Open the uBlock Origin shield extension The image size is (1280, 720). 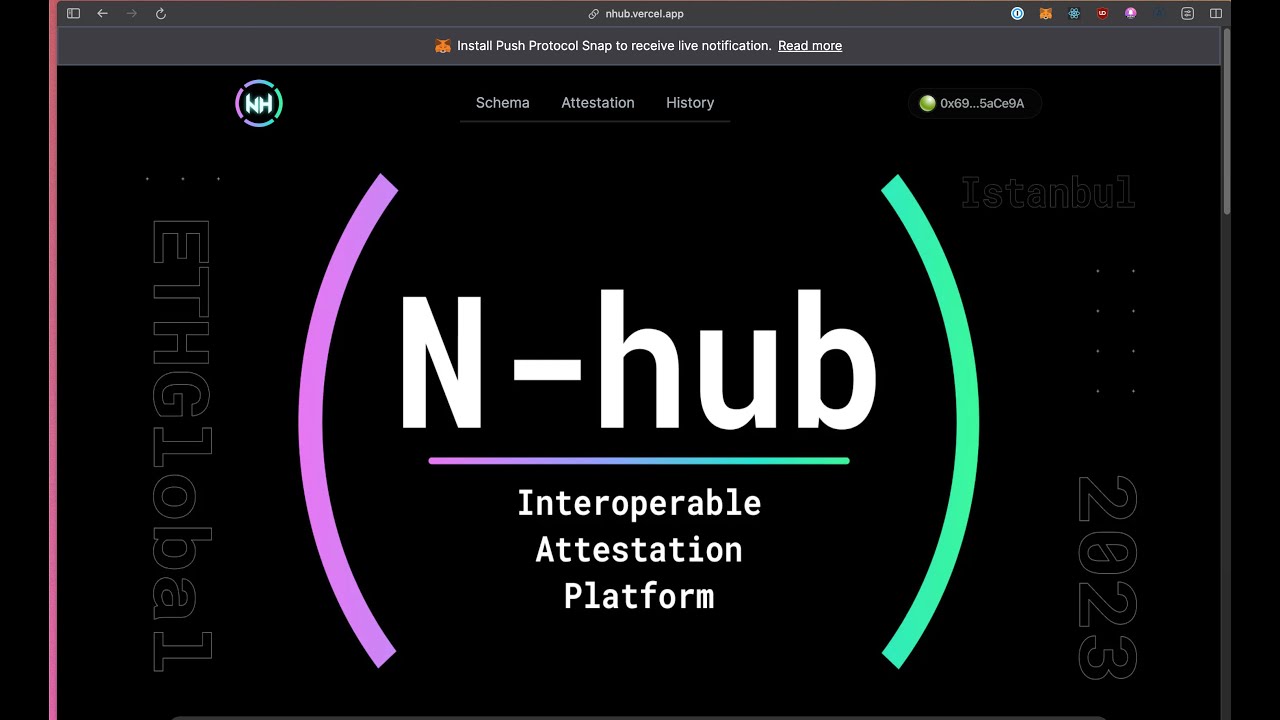(1102, 14)
